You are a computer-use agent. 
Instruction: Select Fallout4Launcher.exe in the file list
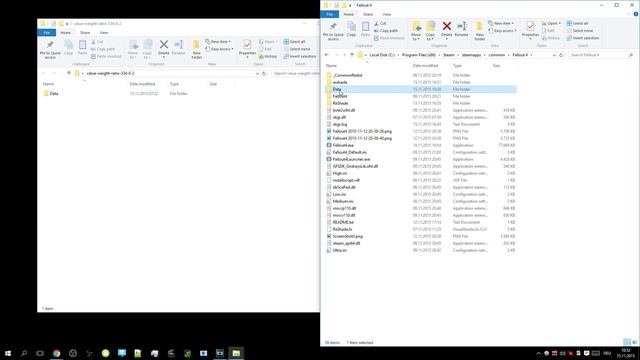pyautogui.click(x=351, y=159)
